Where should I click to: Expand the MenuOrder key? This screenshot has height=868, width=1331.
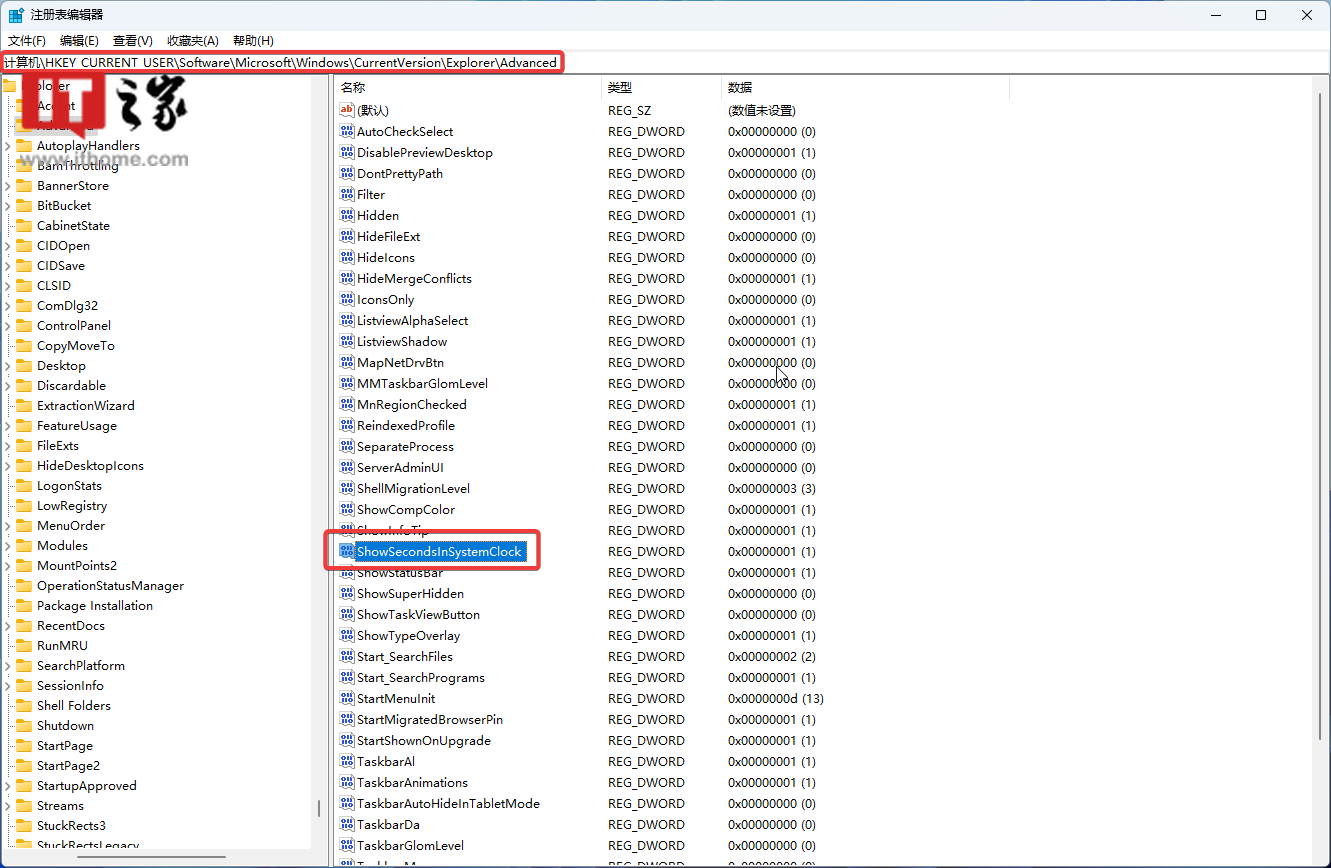[8, 525]
